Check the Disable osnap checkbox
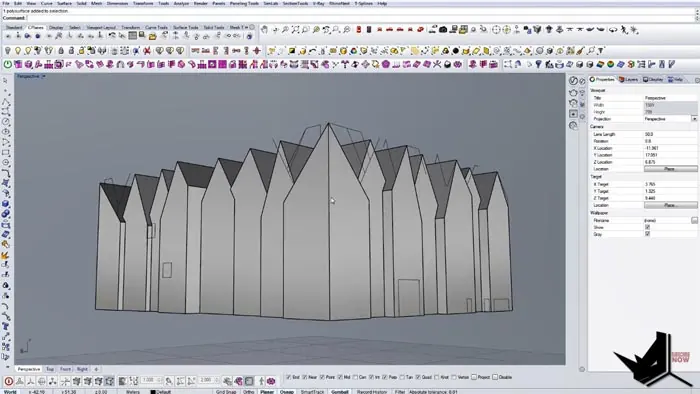Screen dimensions: 700x394 point(495,377)
